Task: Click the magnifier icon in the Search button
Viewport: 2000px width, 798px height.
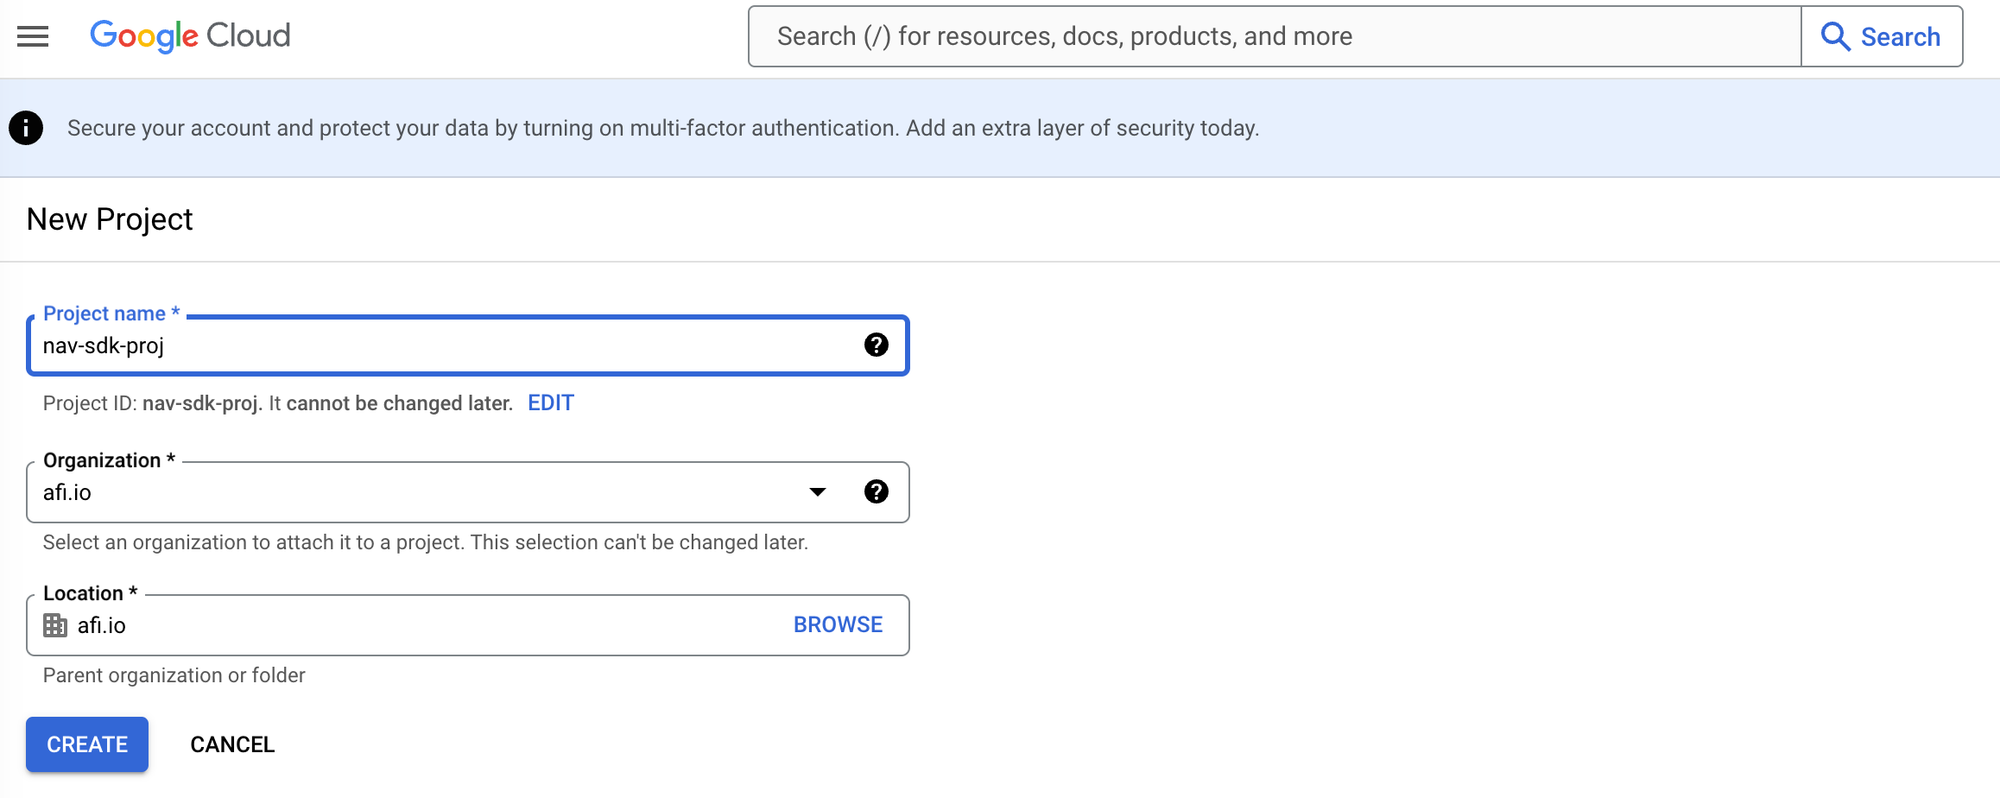Action: tap(1836, 36)
